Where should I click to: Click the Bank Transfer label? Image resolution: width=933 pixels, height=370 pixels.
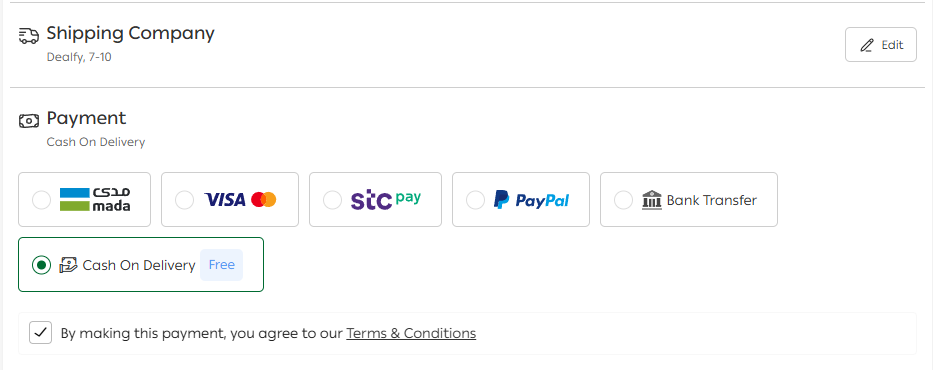click(712, 200)
